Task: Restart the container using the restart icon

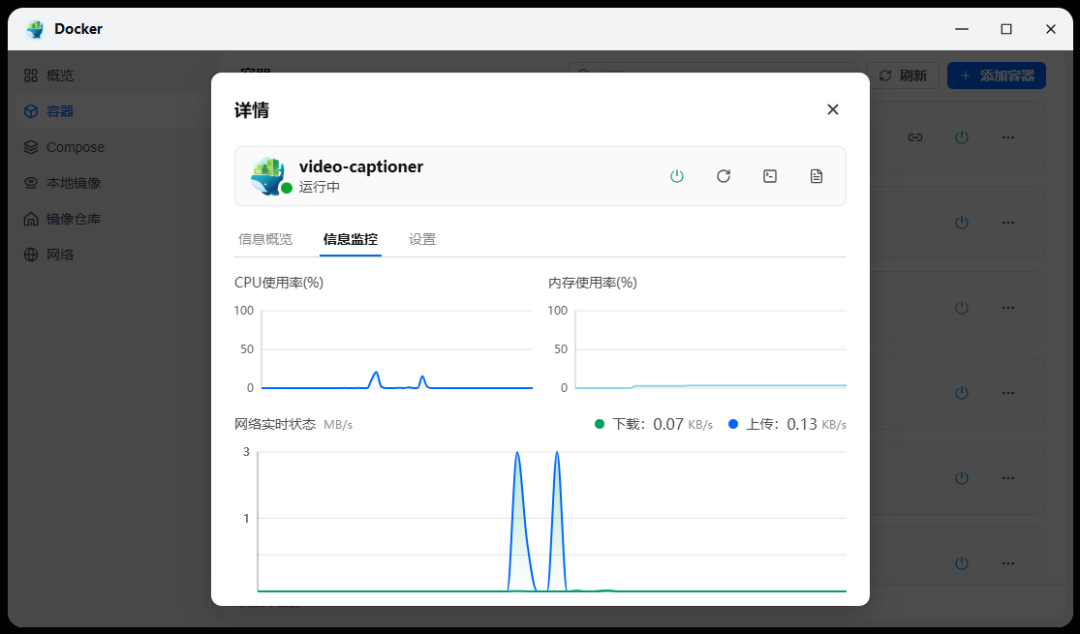Action: [723, 176]
